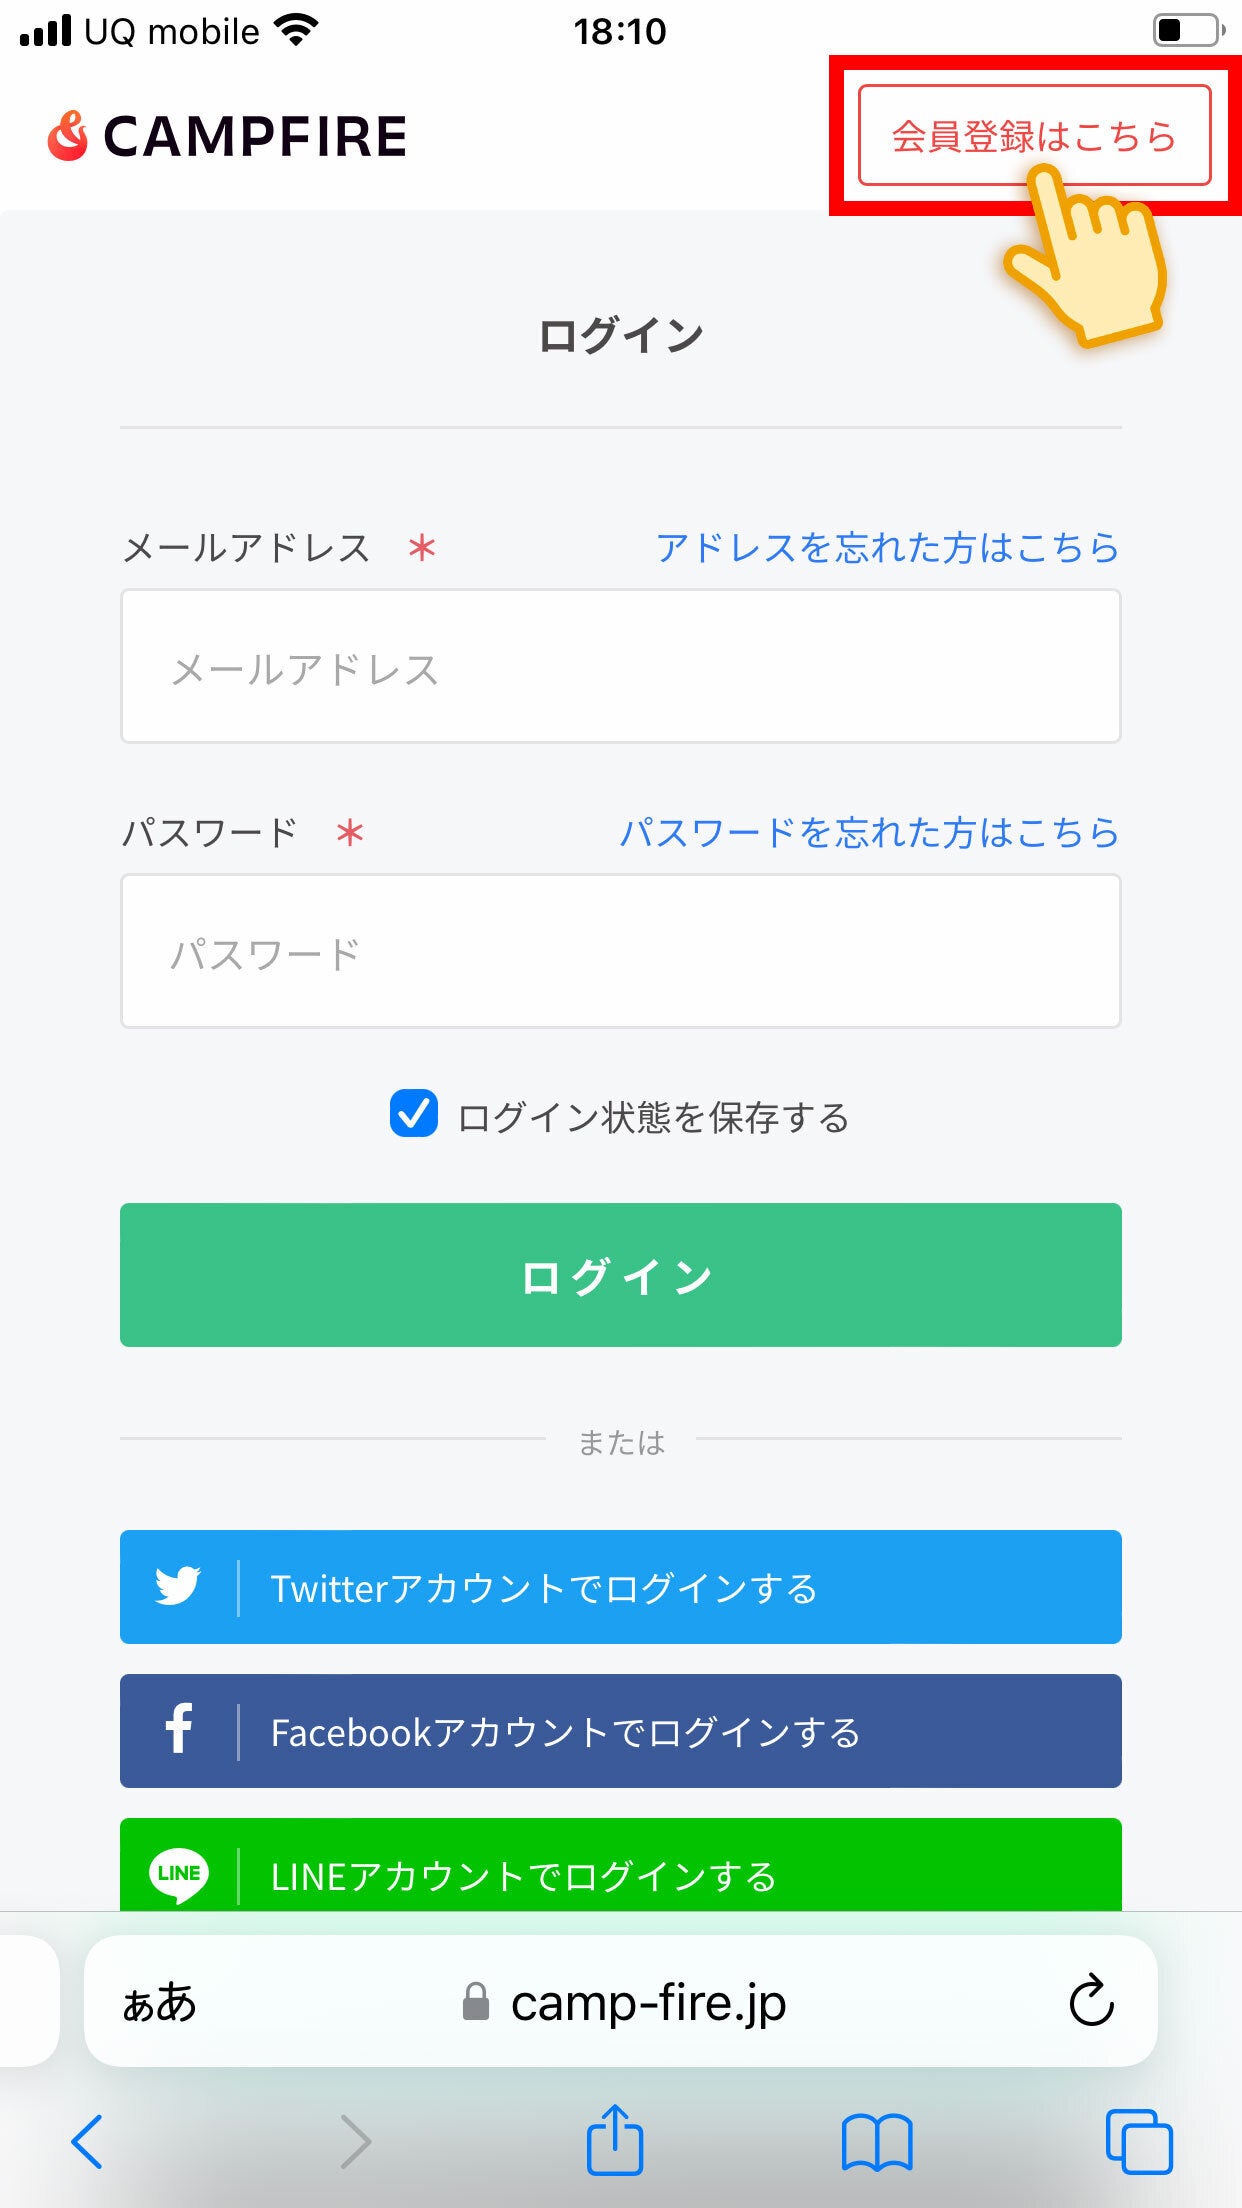
Task: Show all open Safari tabs
Action: coord(1139,2141)
